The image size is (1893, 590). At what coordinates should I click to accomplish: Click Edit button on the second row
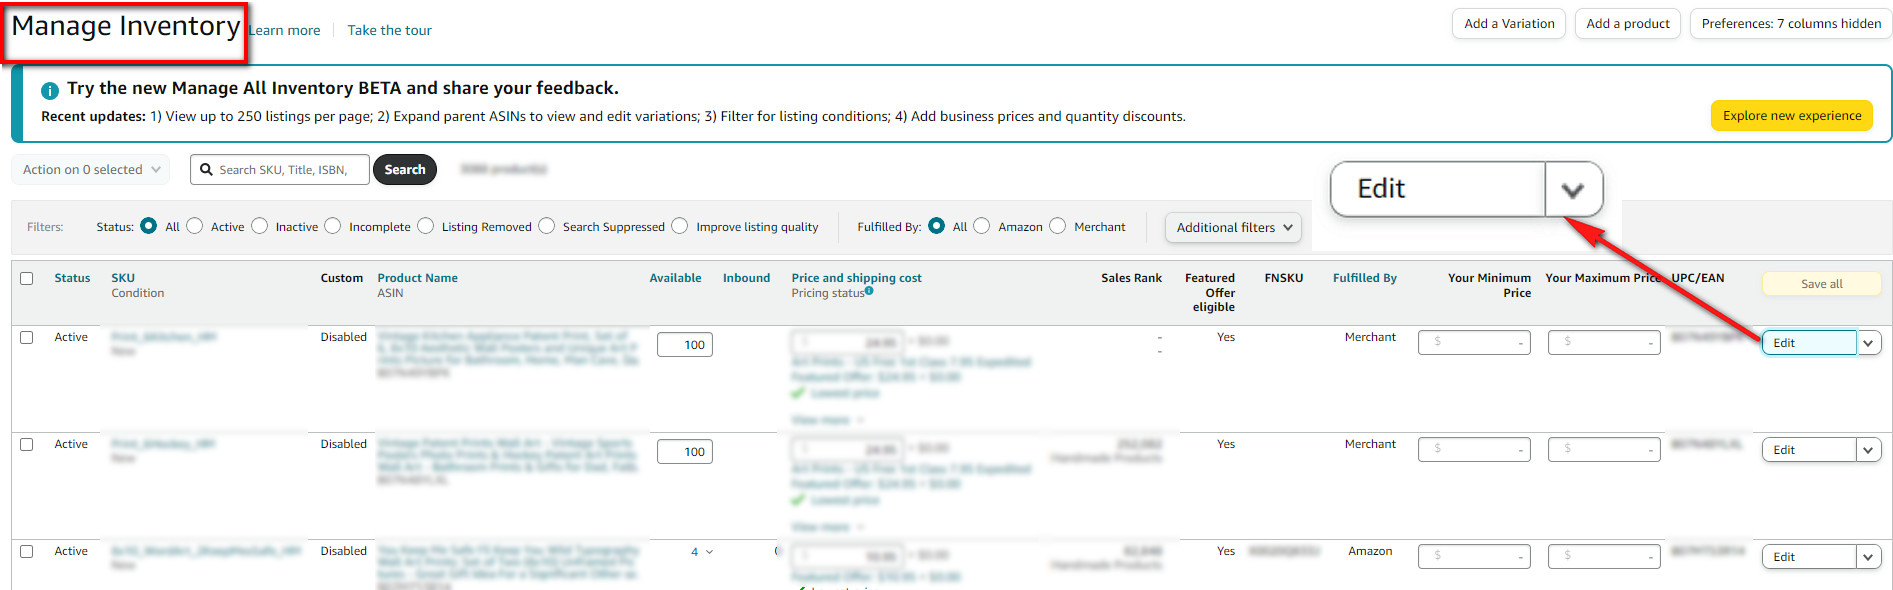[1809, 450]
